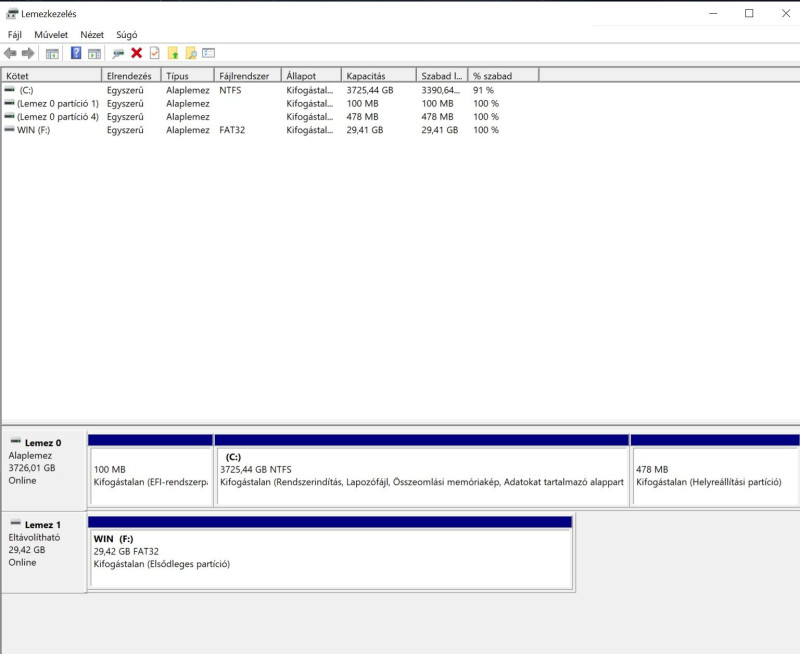Sort by the % szabad column header

[x=503, y=76]
